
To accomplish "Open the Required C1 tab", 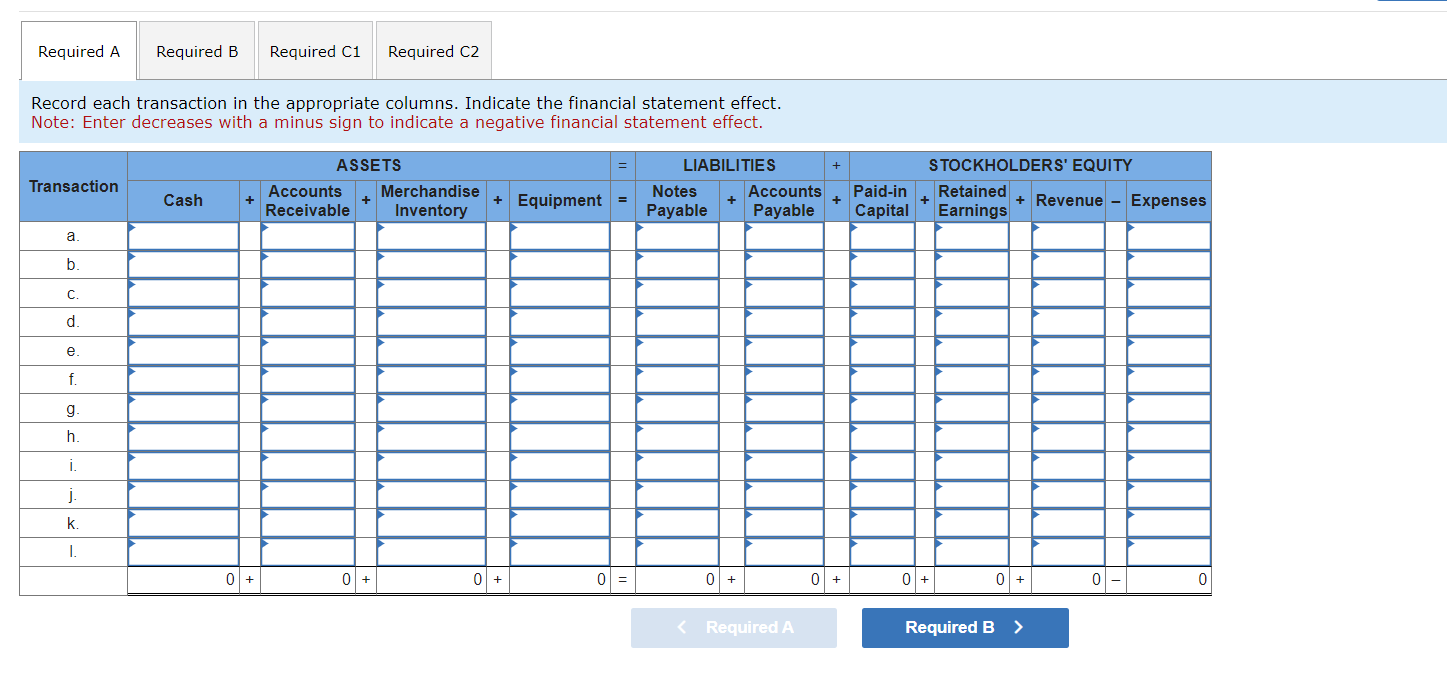I will [x=315, y=51].
